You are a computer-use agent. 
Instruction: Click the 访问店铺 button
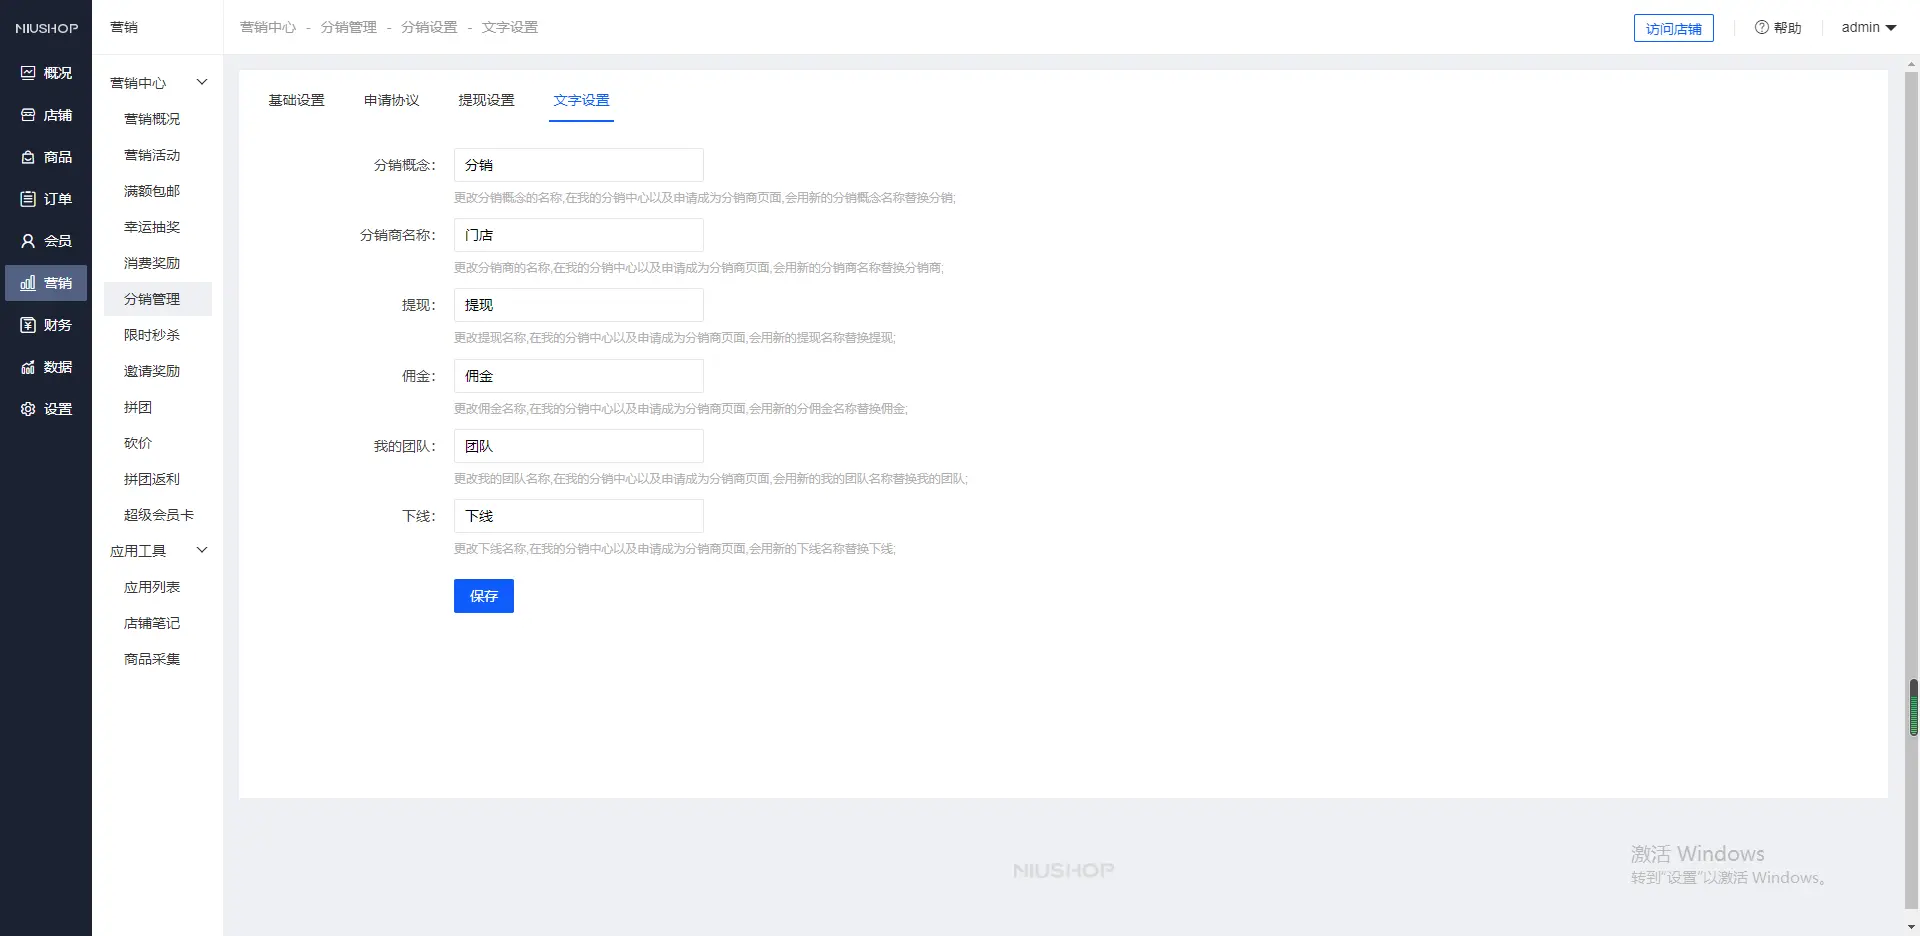point(1673,28)
